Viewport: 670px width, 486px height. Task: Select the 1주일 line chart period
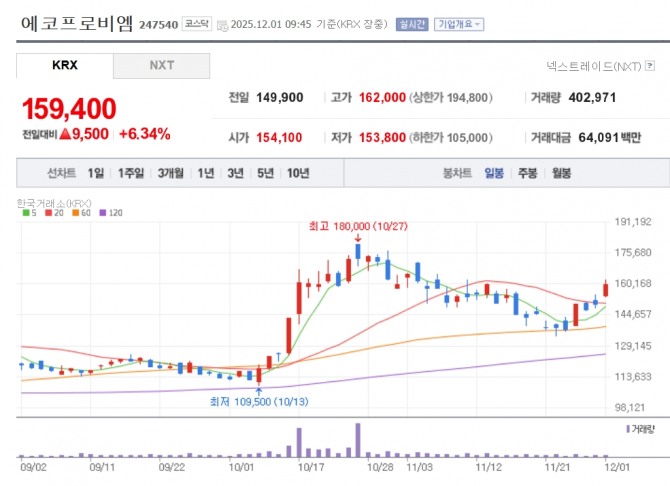pyautogui.click(x=131, y=173)
